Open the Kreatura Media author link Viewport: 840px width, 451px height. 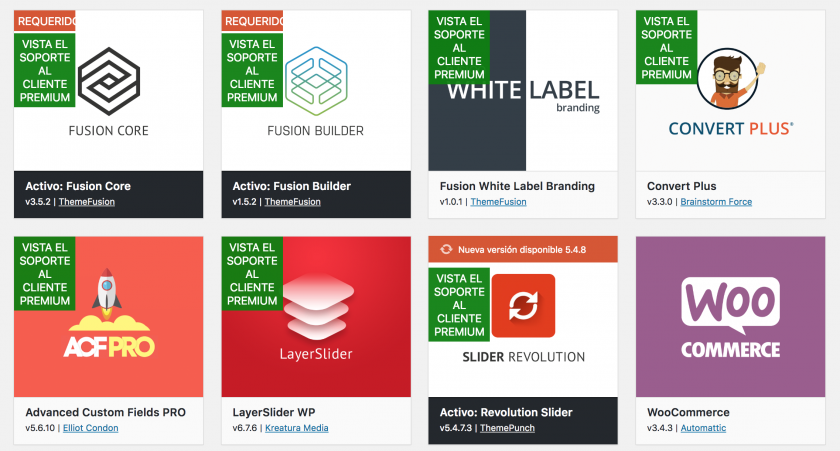pos(297,428)
